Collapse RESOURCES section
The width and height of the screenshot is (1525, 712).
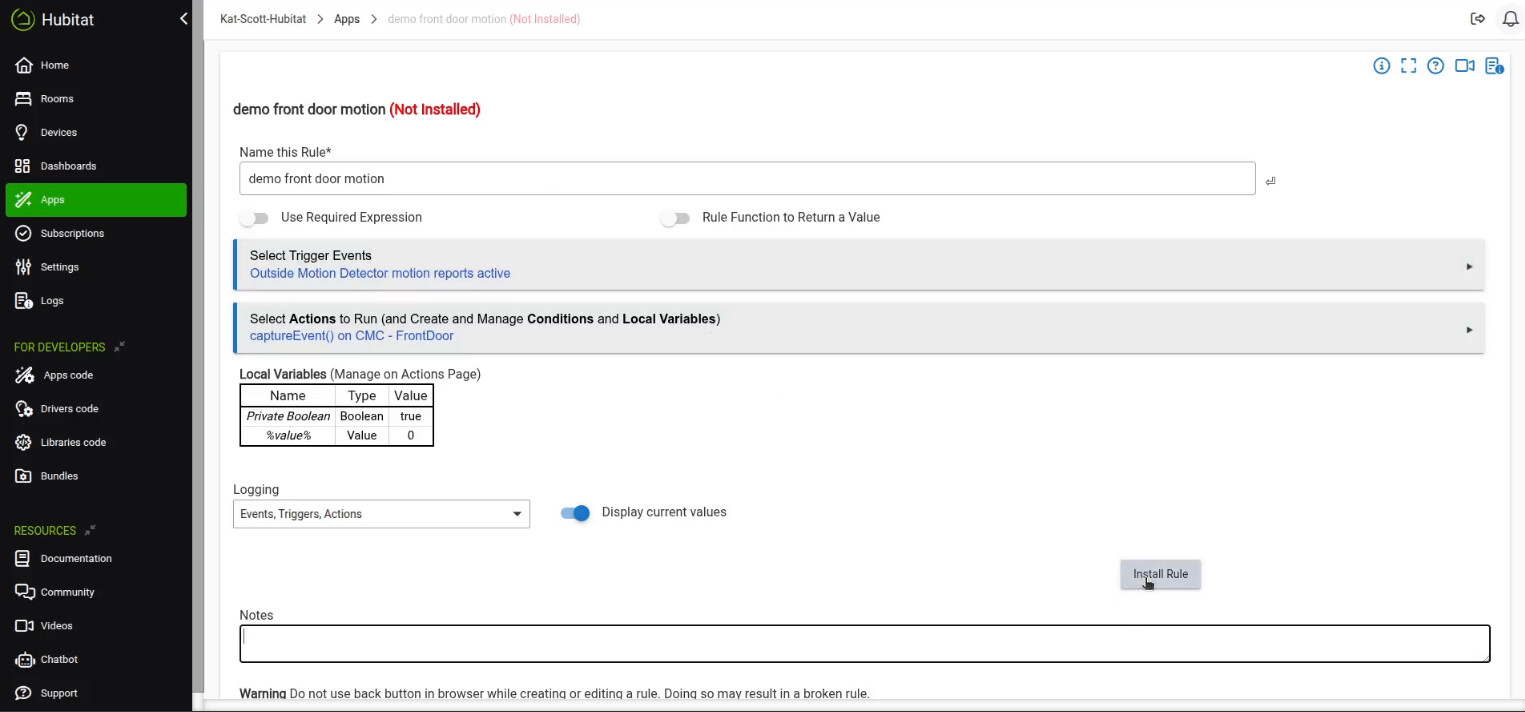[x=90, y=530]
